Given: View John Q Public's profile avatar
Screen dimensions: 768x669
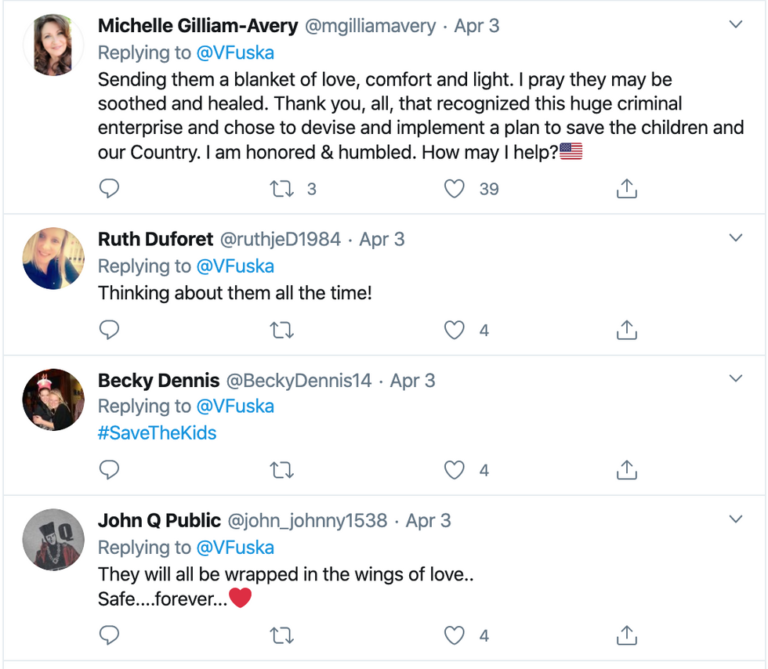Looking at the screenshot, I should (53, 539).
